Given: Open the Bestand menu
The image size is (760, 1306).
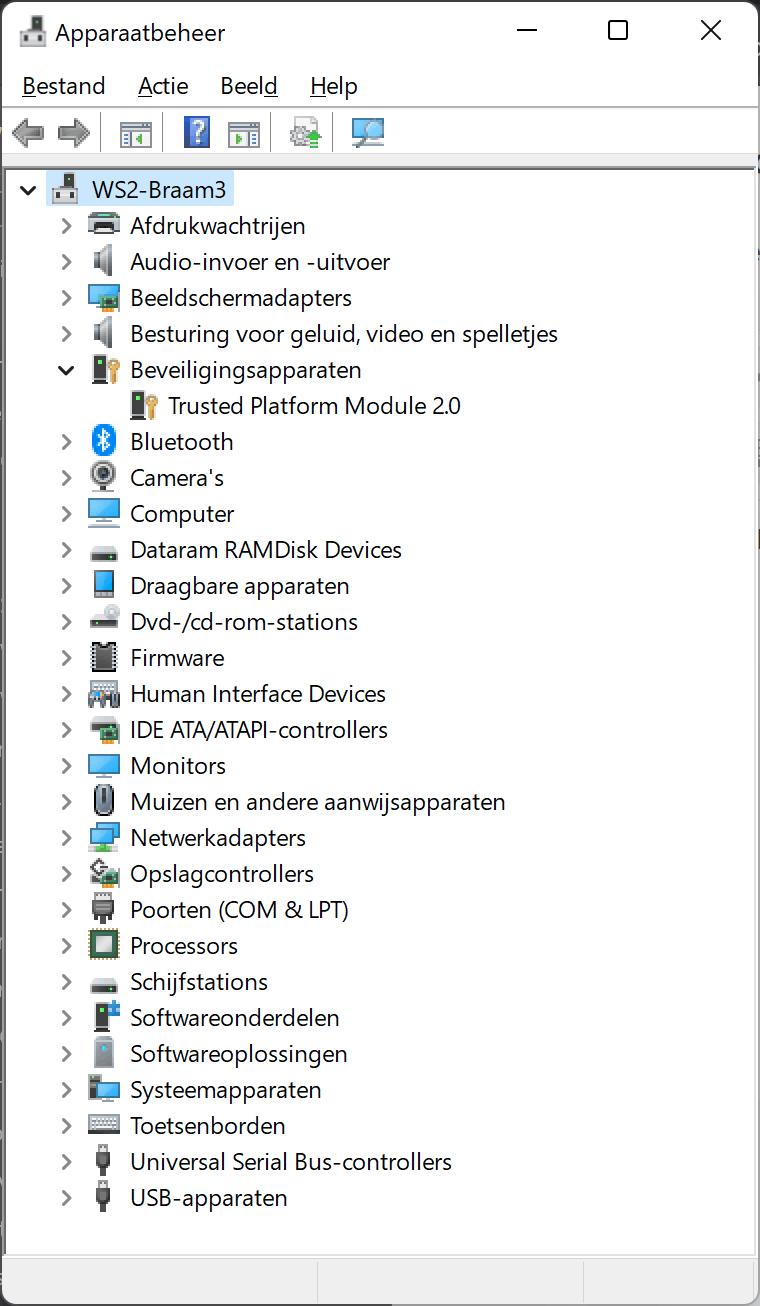Looking at the screenshot, I should (64, 86).
